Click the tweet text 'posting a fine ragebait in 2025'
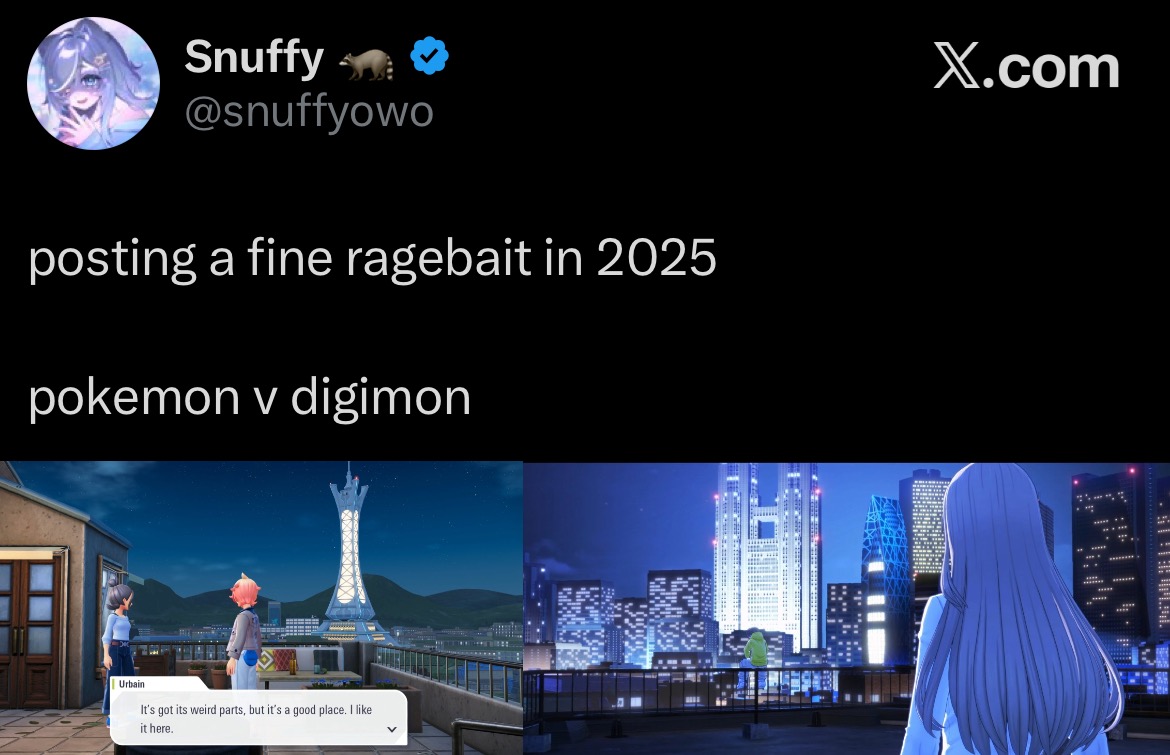The image size is (1170, 755). pos(372,259)
